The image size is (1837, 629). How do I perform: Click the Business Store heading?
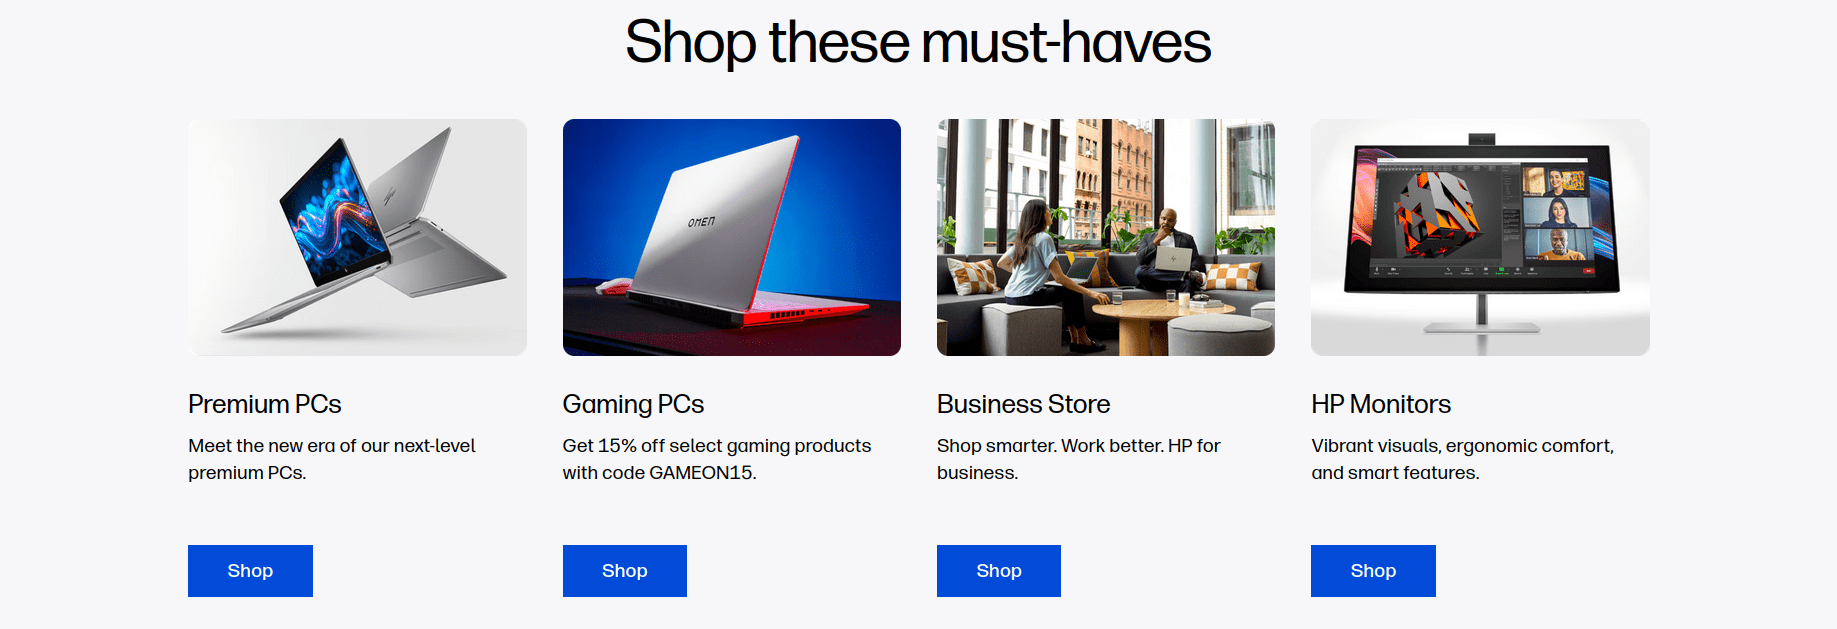1023,404
